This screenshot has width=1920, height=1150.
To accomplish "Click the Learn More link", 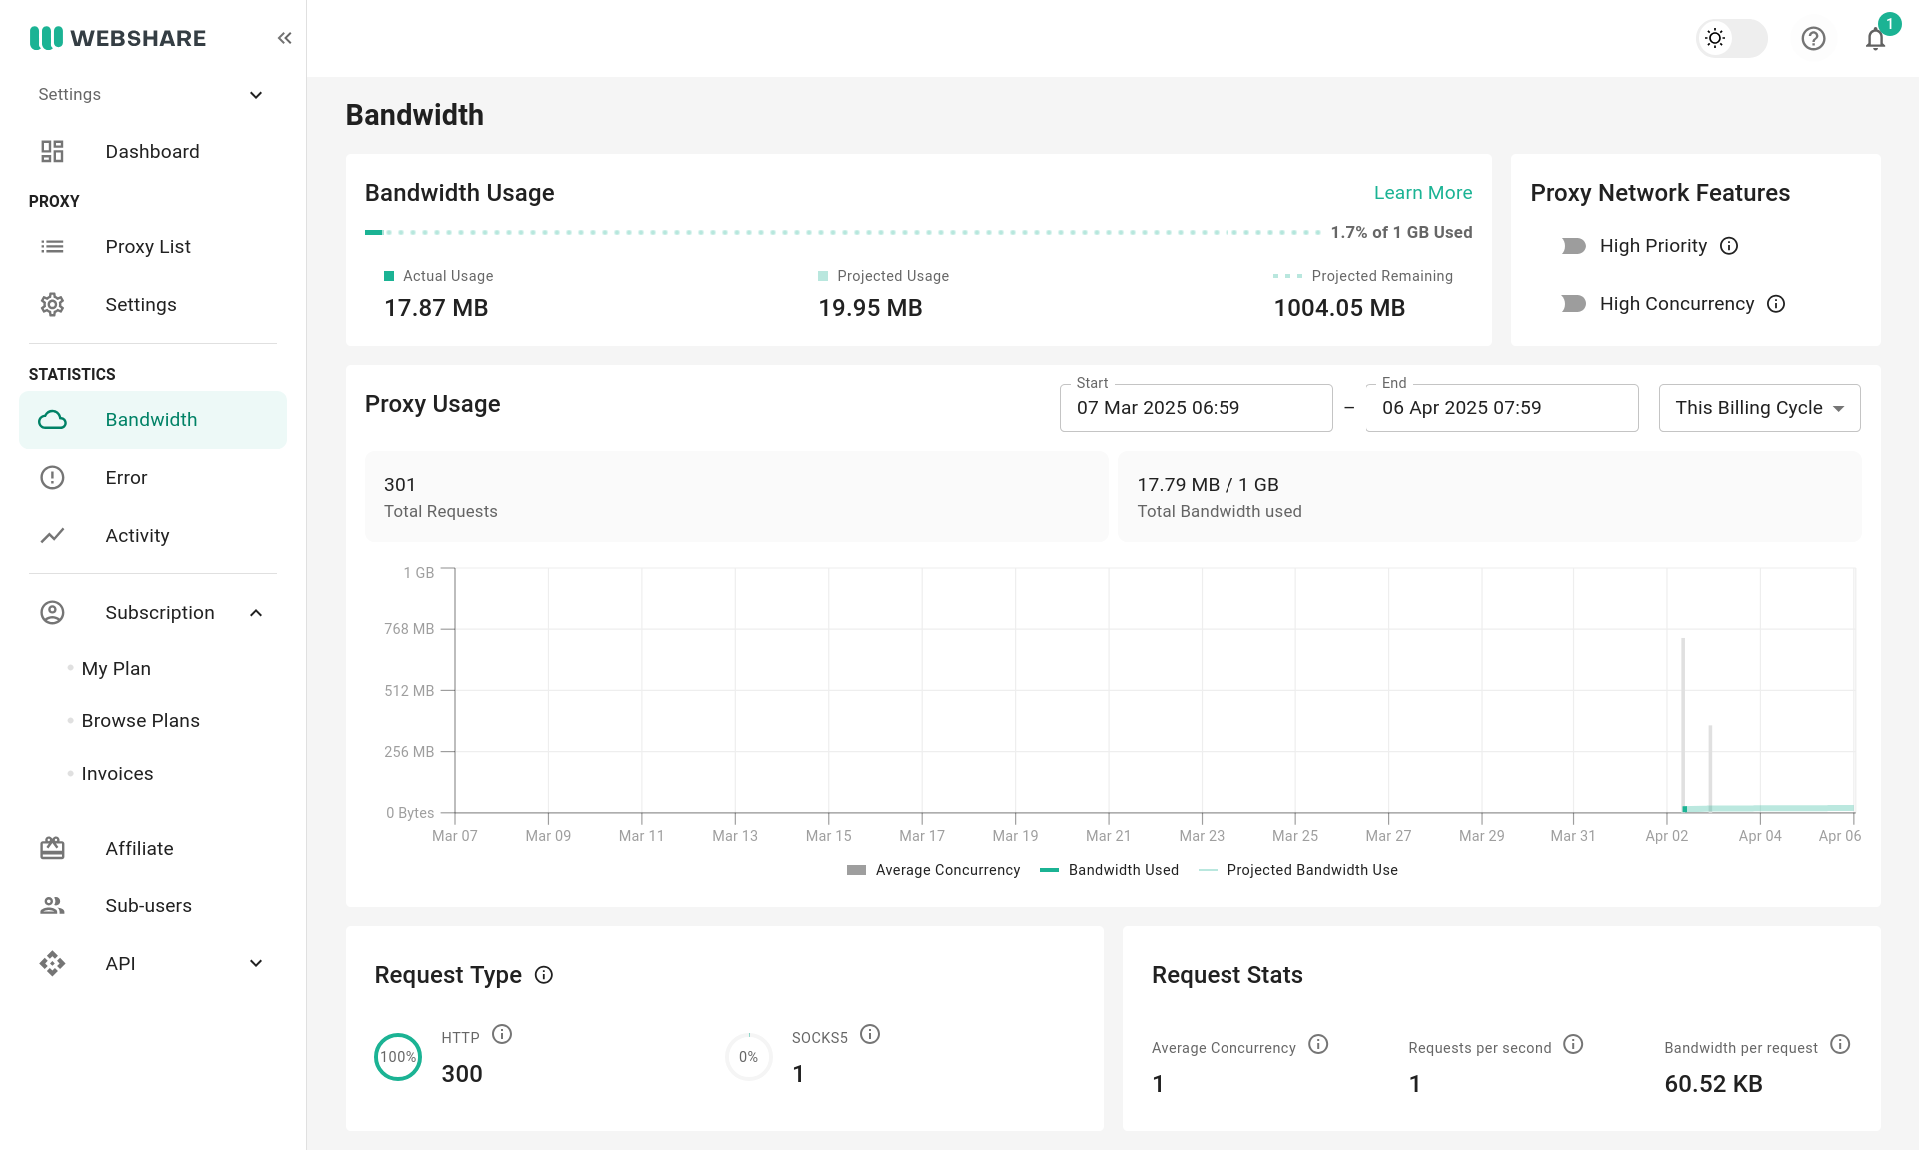I will click(x=1422, y=193).
